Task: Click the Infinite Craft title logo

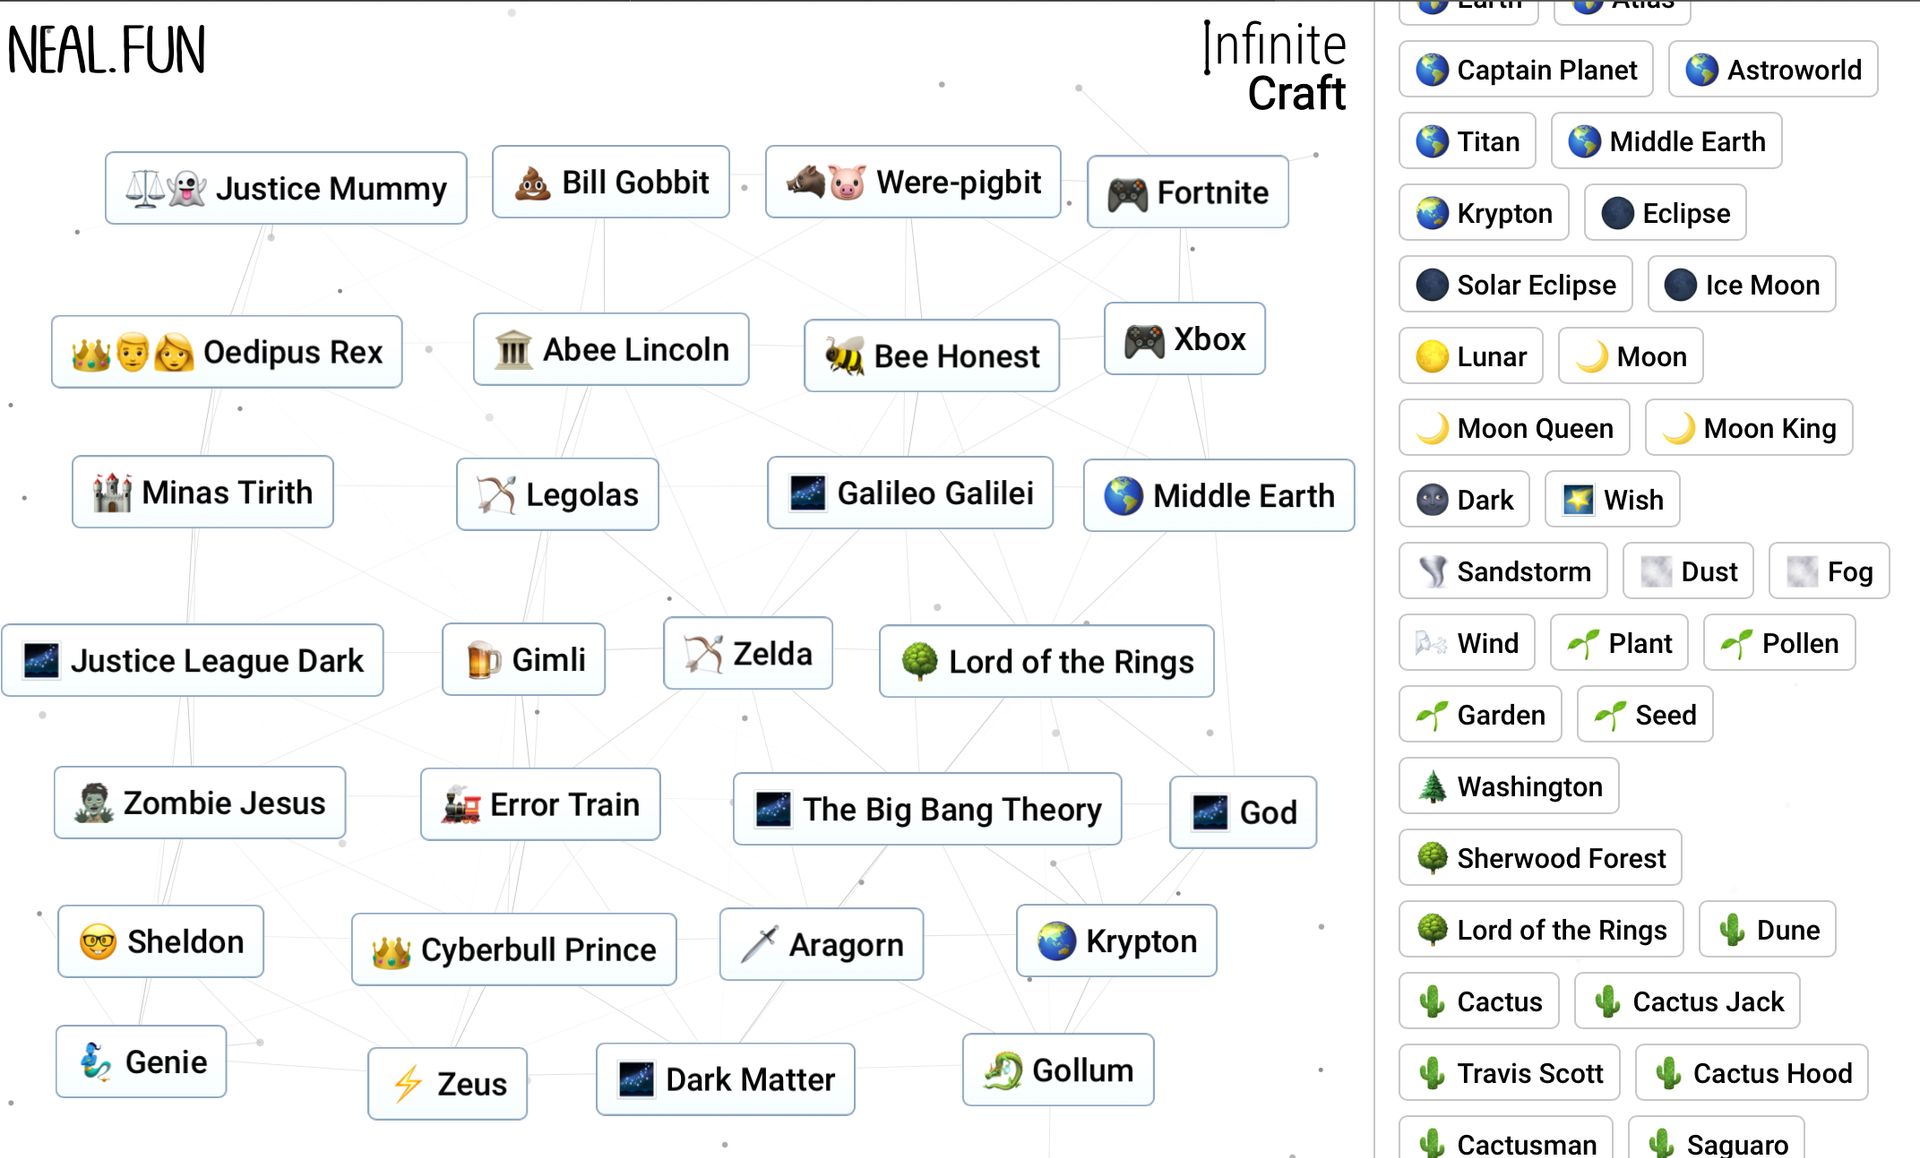Action: [x=1275, y=68]
